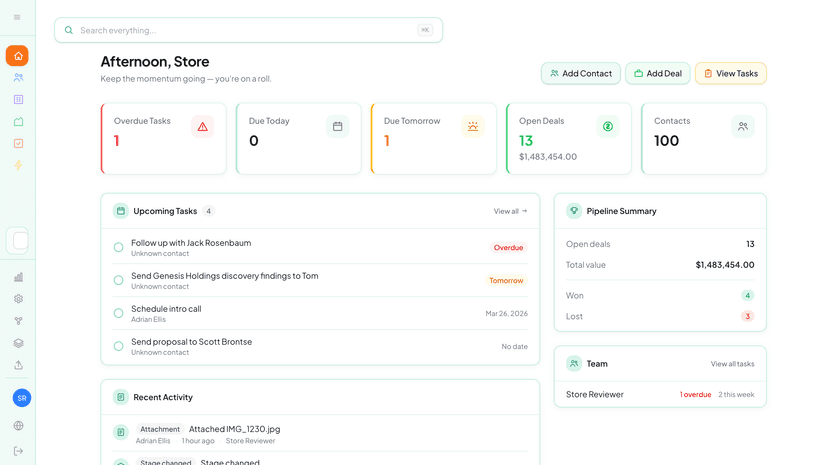Open Contacts from the sidebar people icon
The width and height of the screenshot is (828, 465).
click(x=18, y=78)
